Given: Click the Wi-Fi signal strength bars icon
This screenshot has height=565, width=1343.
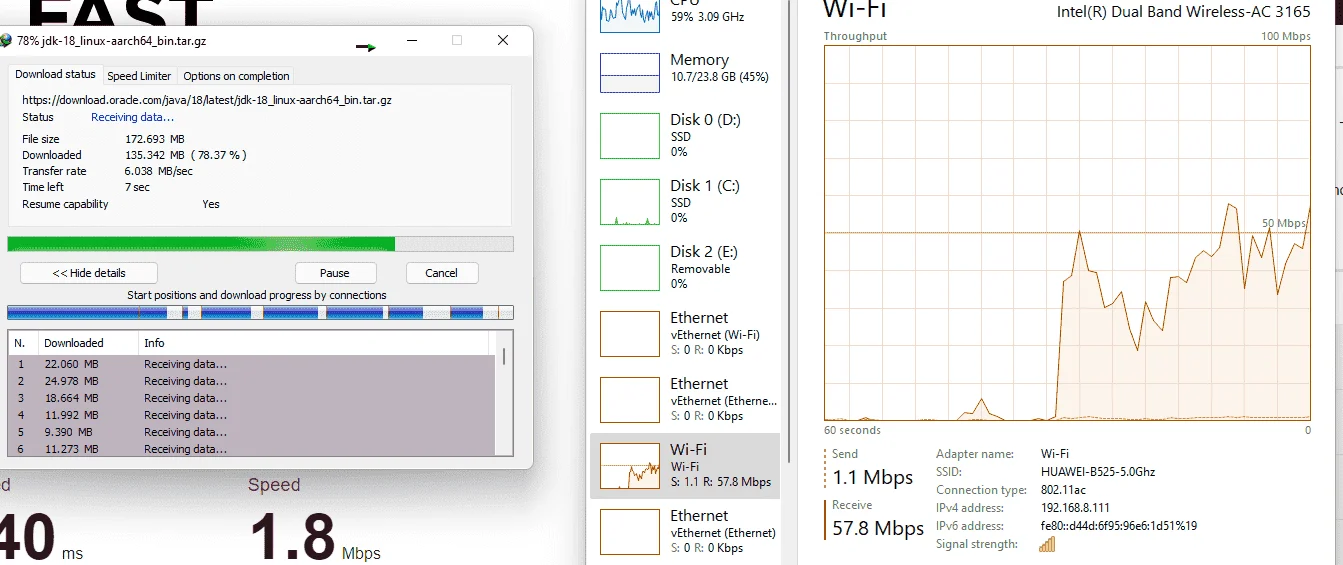Looking at the screenshot, I should pyautogui.click(x=1047, y=544).
